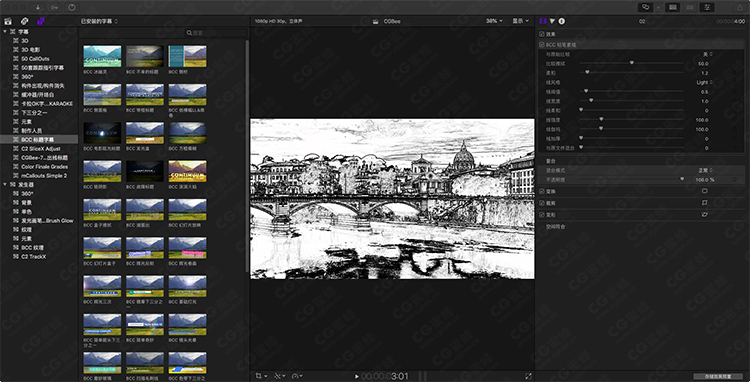This screenshot has height=382, width=750.
Task: Collapse the 字幕 titles category triangle
Action: (x=5, y=32)
